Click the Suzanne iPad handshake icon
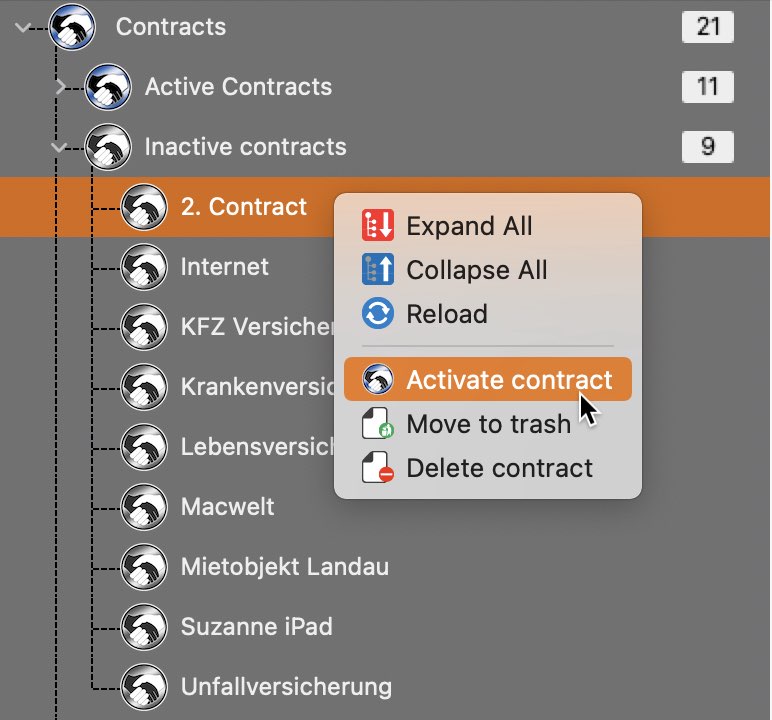Image resolution: width=772 pixels, height=720 pixels. coord(144,627)
